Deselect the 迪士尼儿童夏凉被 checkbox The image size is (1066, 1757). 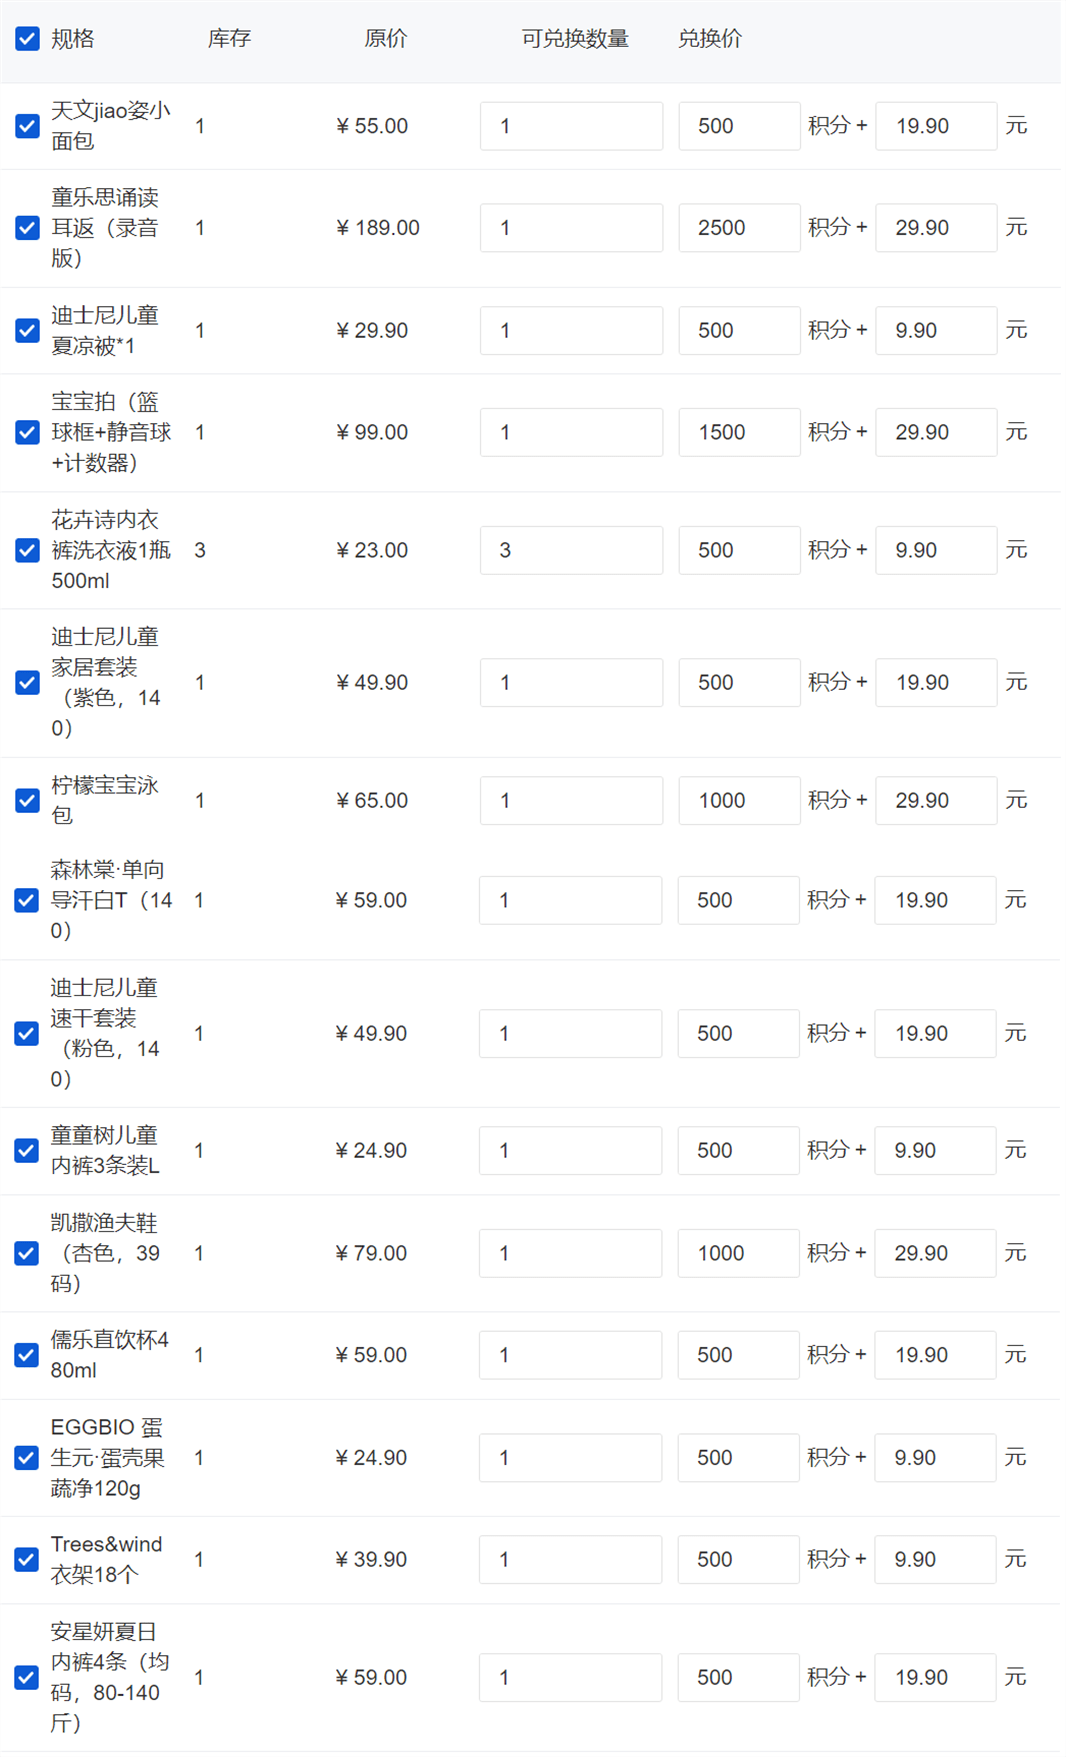coord(28,330)
